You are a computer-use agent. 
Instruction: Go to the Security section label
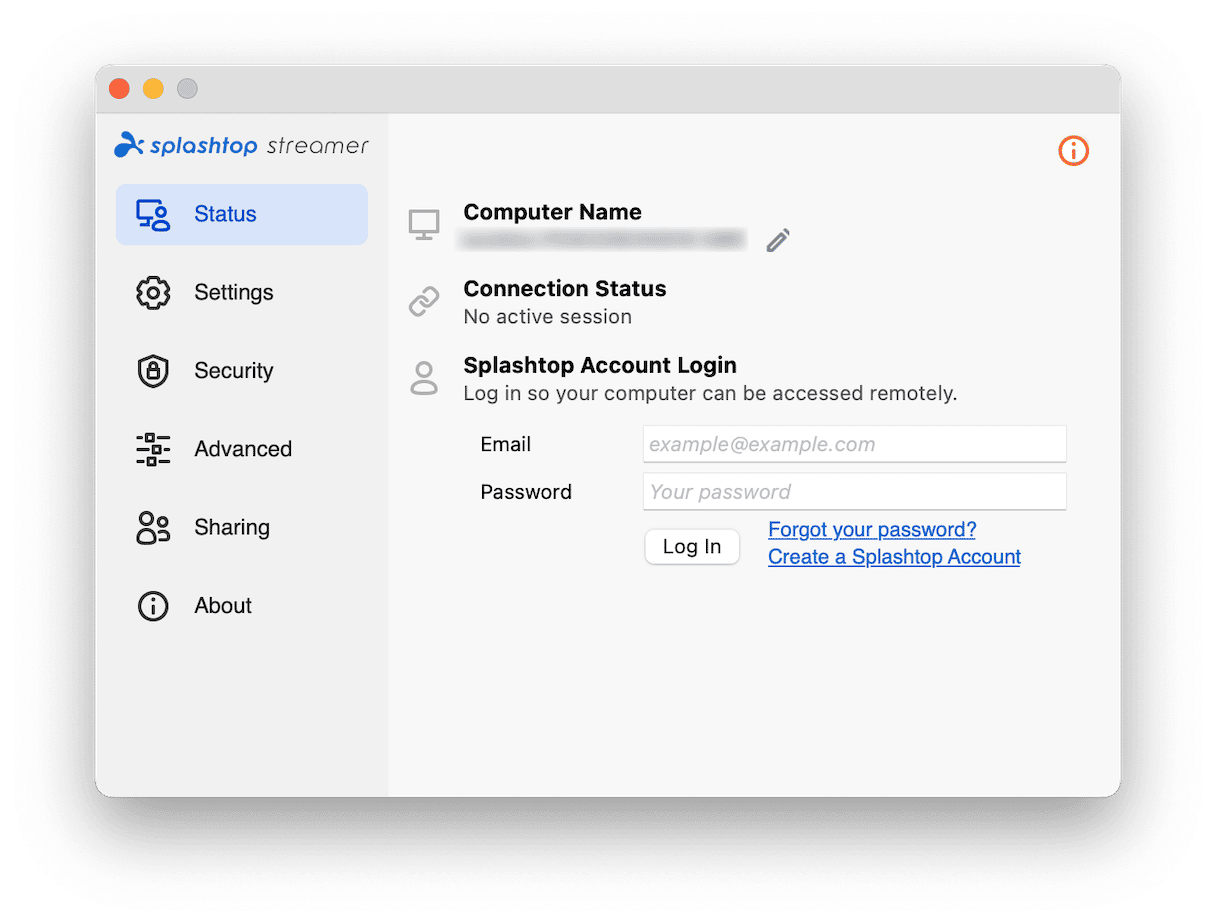pos(234,371)
